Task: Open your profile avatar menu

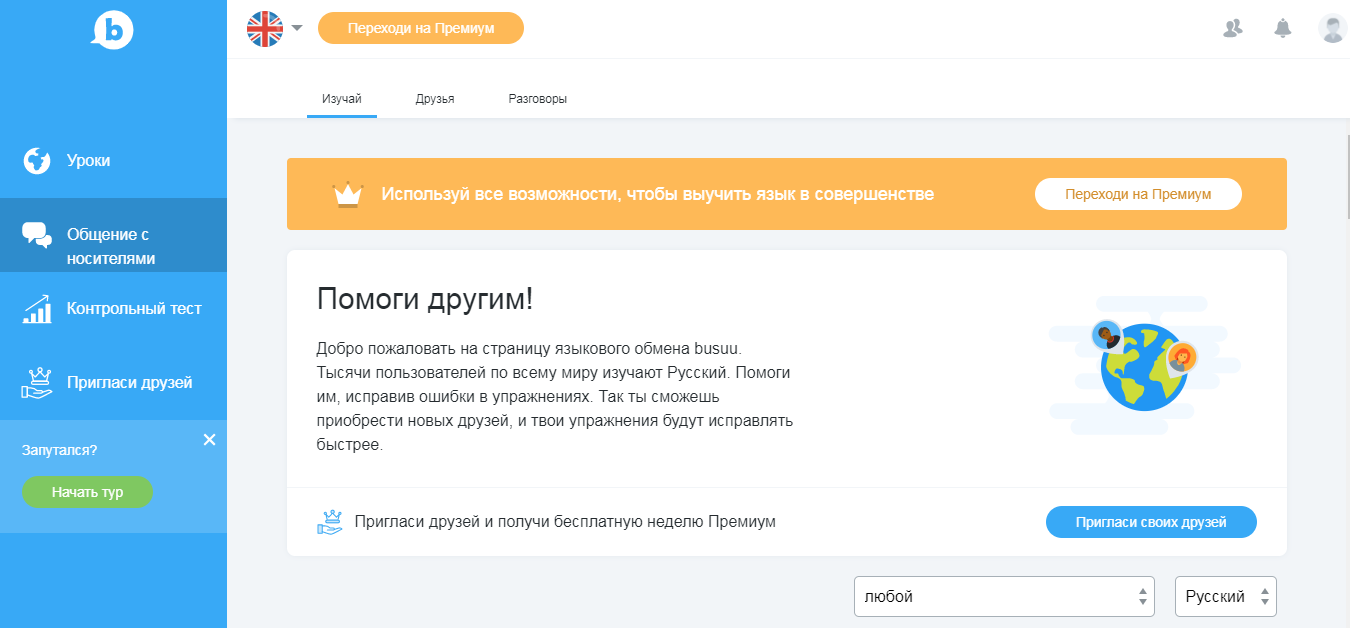Action: point(1332,28)
